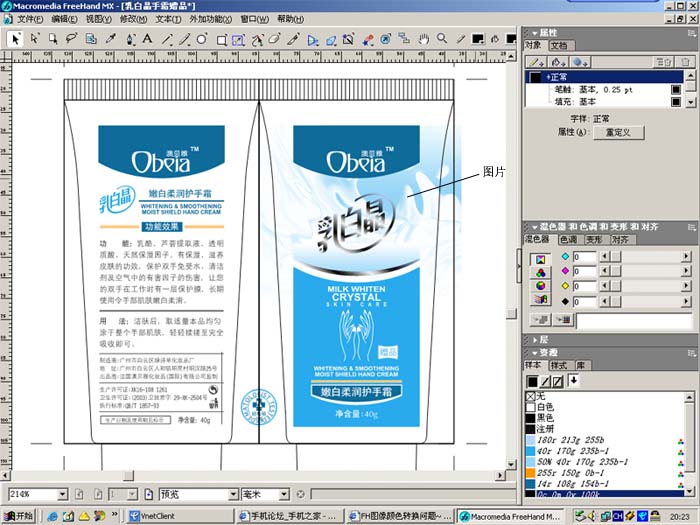Viewport: 700px width, 525px height.
Task: Click the add fill attribute icon
Action: 558,62
